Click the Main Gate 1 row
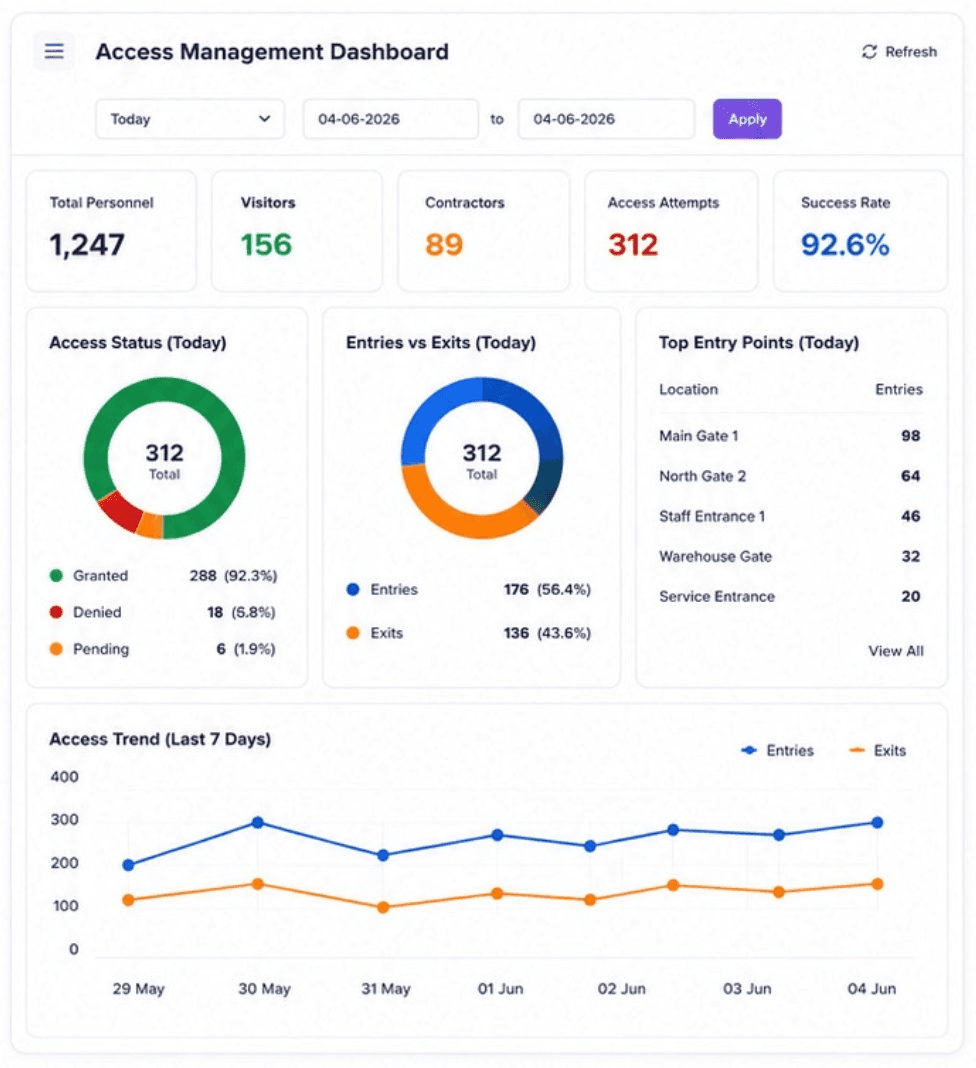The width and height of the screenshot is (976, 1068). click(x=790, y=435)
